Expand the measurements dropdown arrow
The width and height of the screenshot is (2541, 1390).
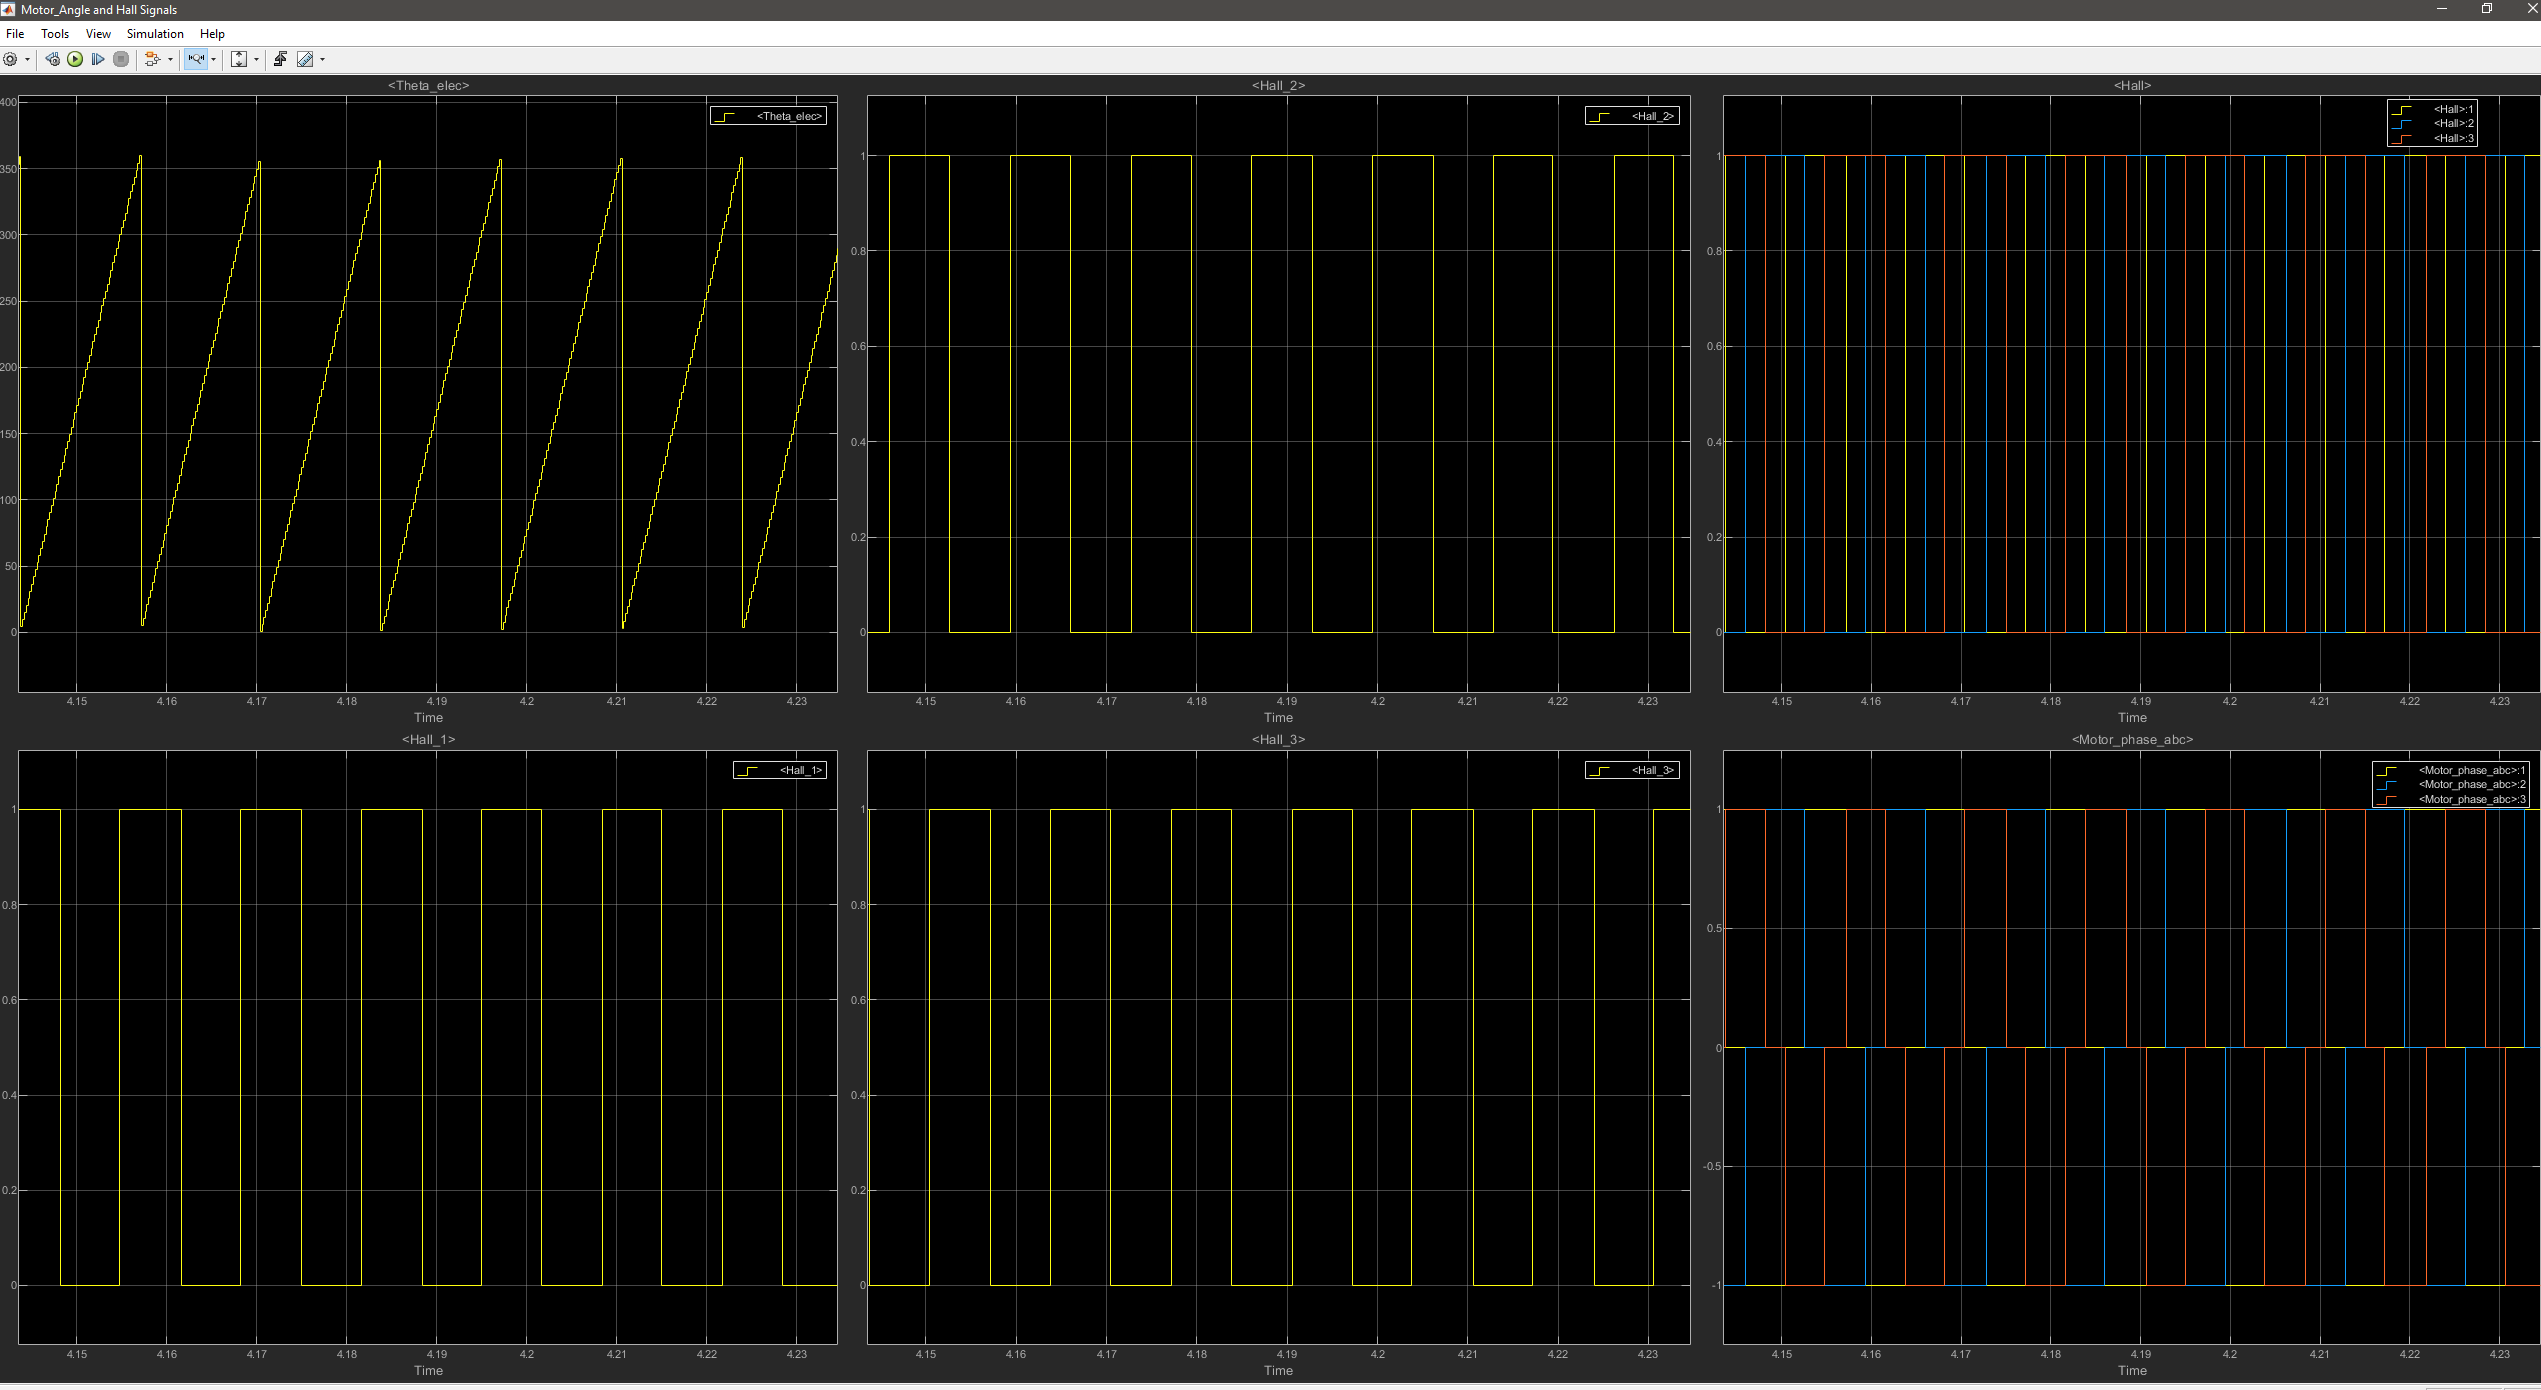tap(322, 60)
